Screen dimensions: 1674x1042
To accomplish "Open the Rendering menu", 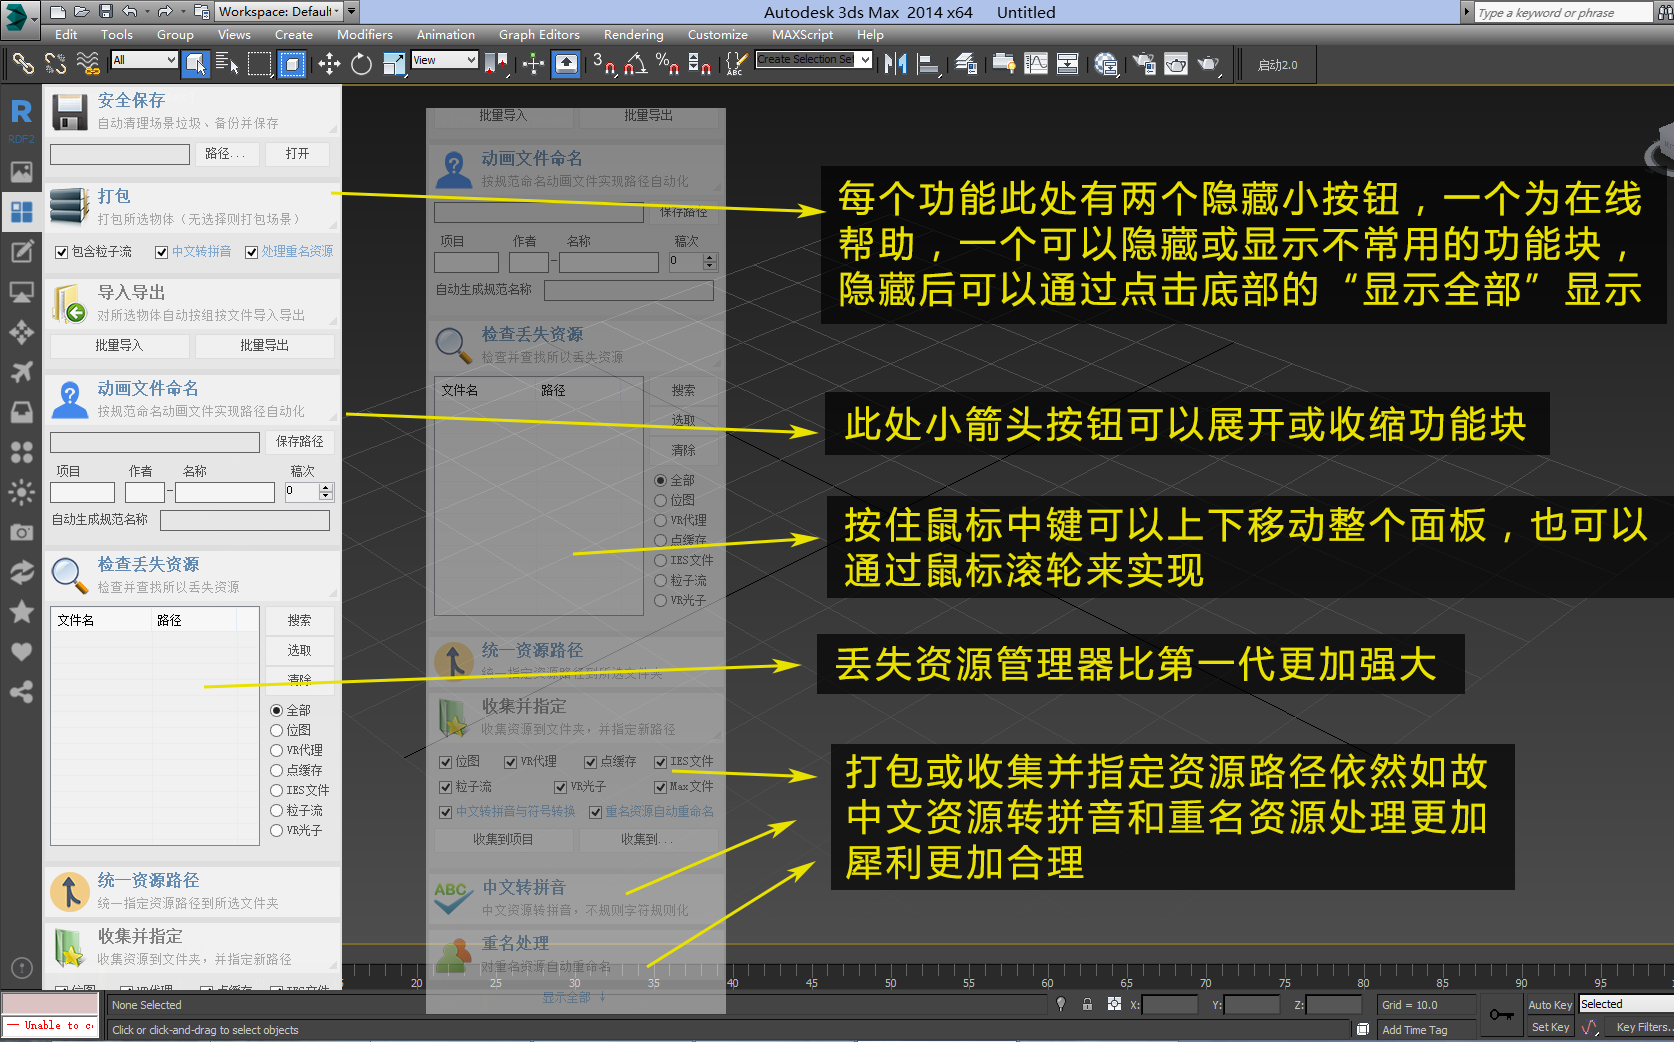I will click(x=634, y=35).
